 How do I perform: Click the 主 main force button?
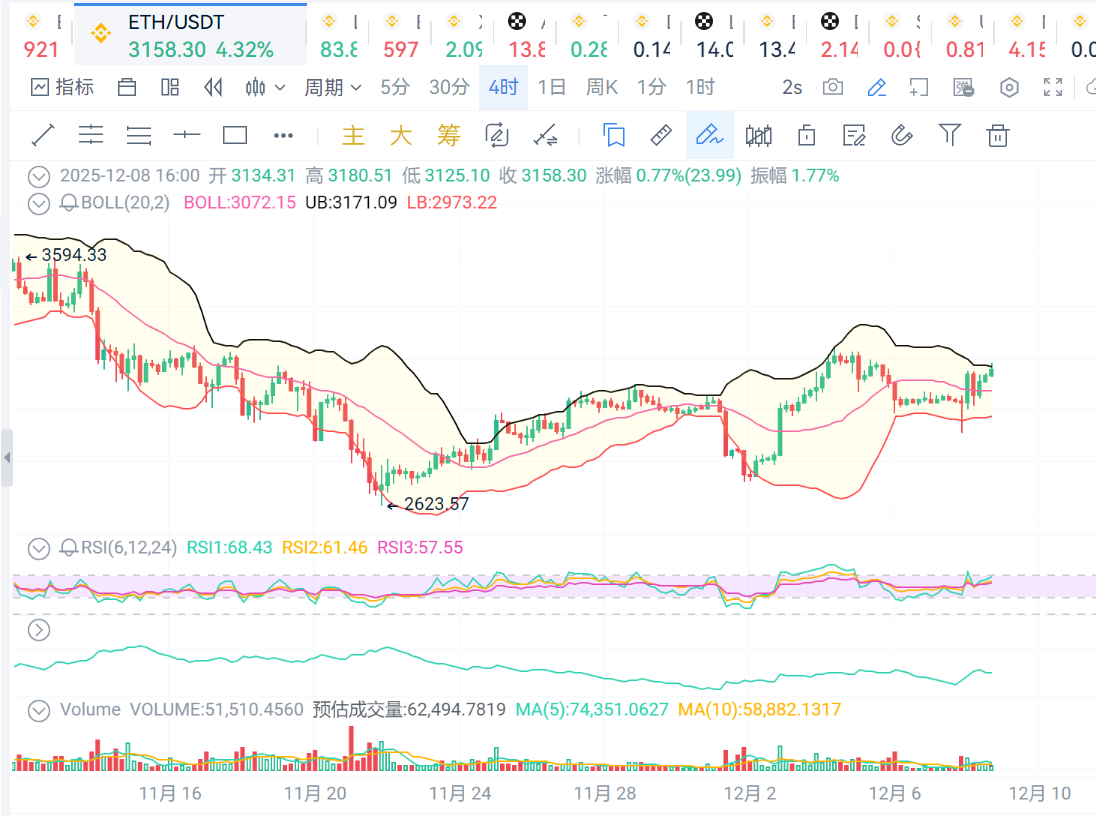[353, 135]
